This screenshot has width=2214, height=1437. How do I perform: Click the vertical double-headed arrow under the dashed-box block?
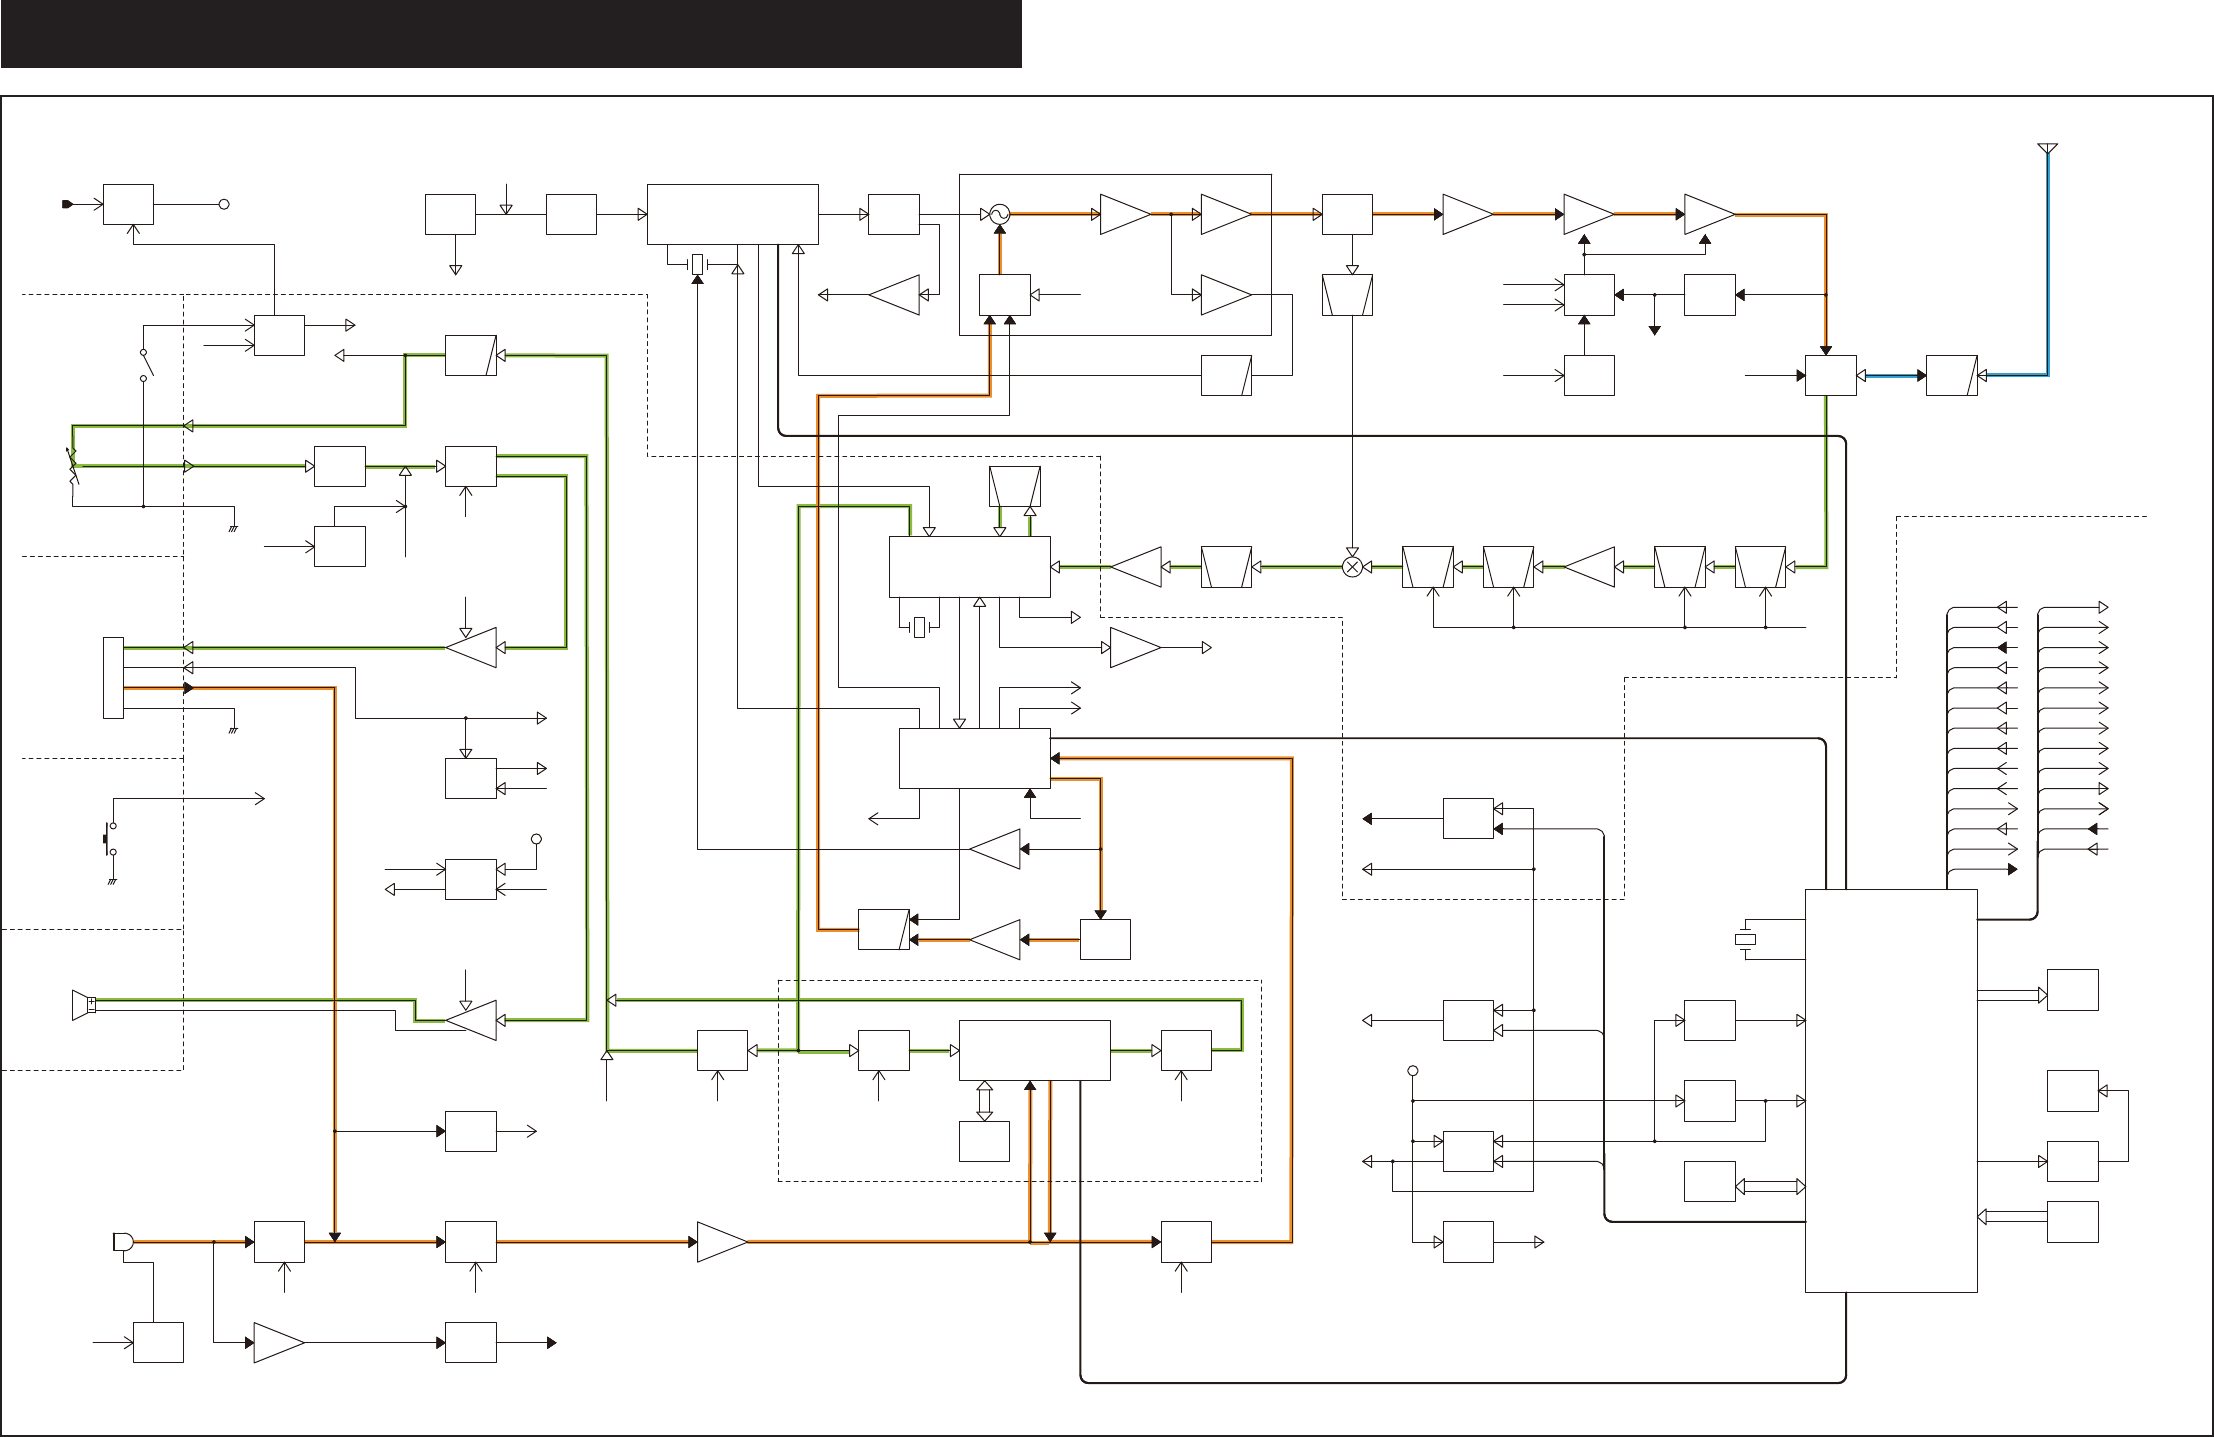point(984,1100)
